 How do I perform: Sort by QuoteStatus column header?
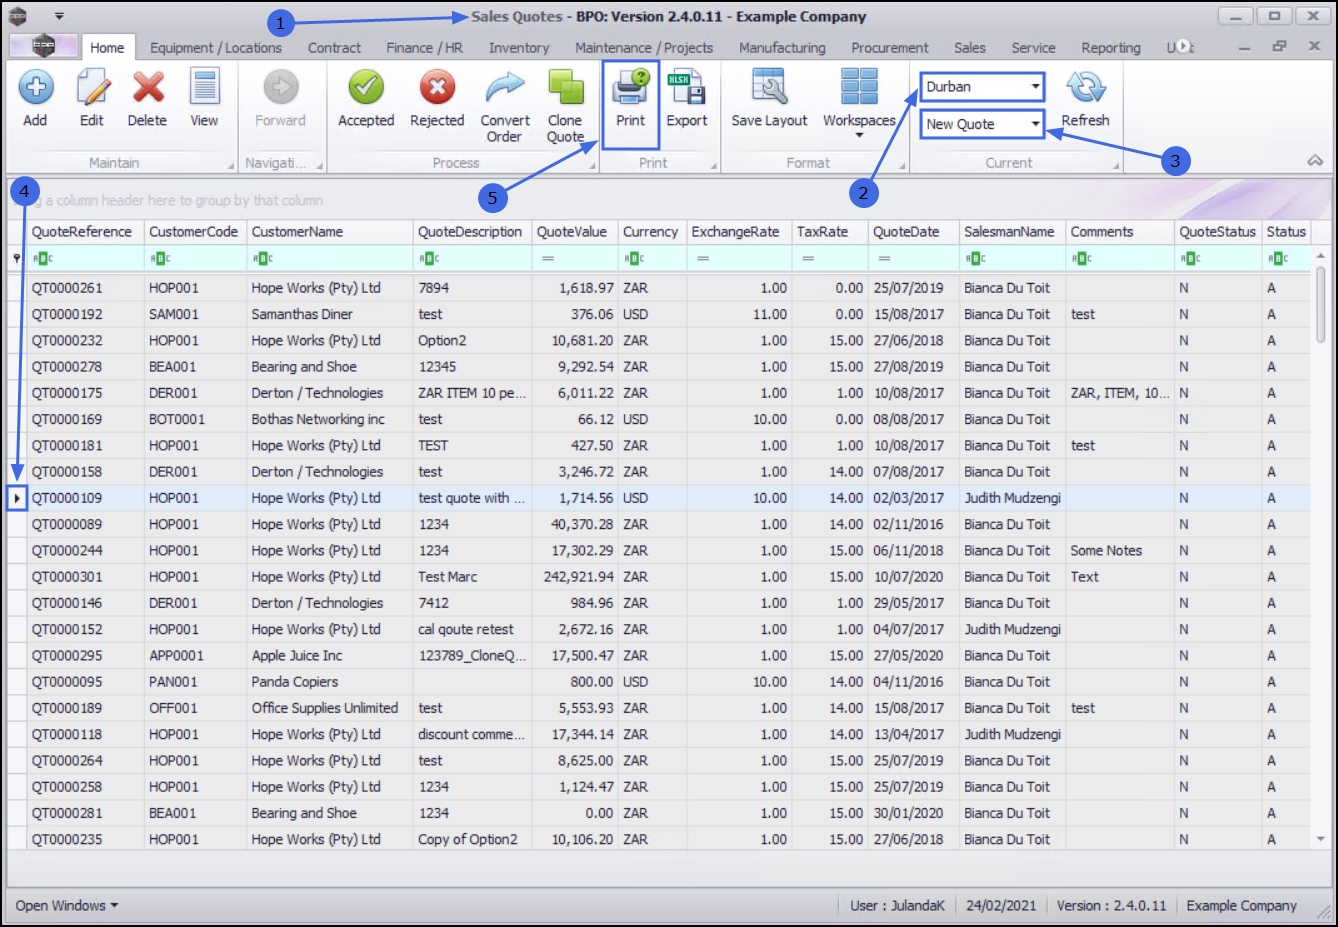[1218, 231]
